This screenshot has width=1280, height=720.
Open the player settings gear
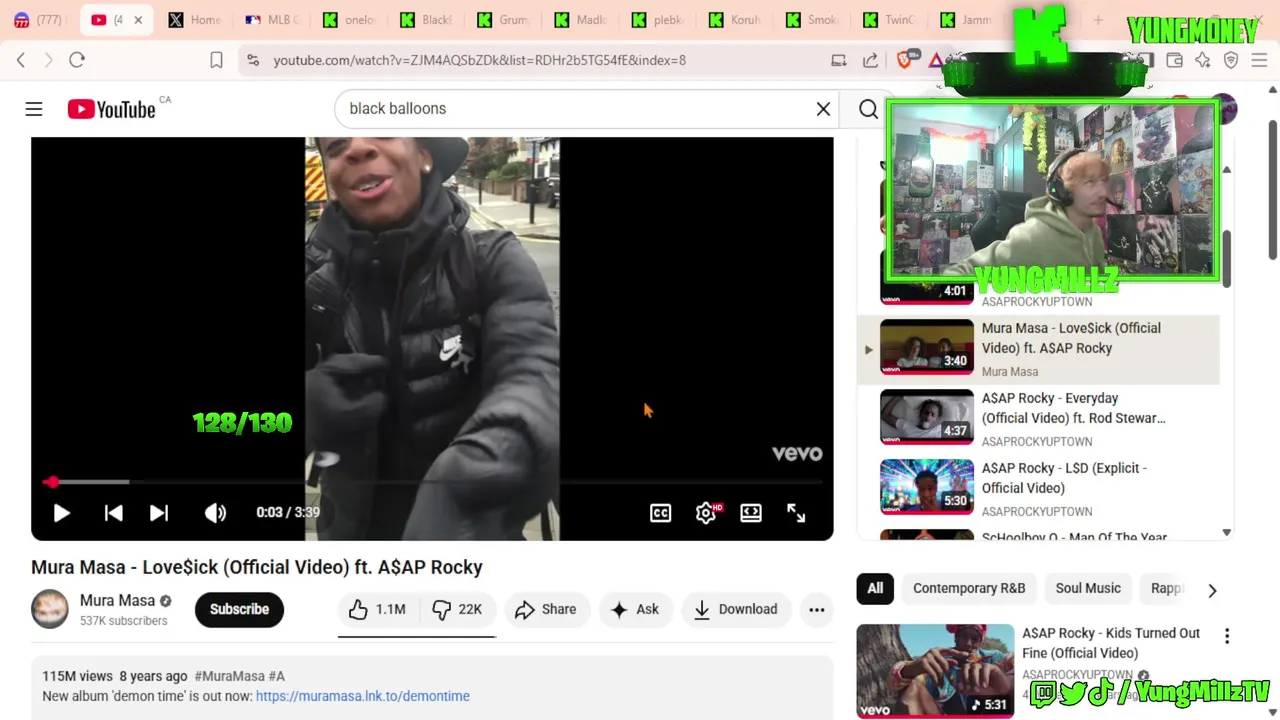coord(706,513)
